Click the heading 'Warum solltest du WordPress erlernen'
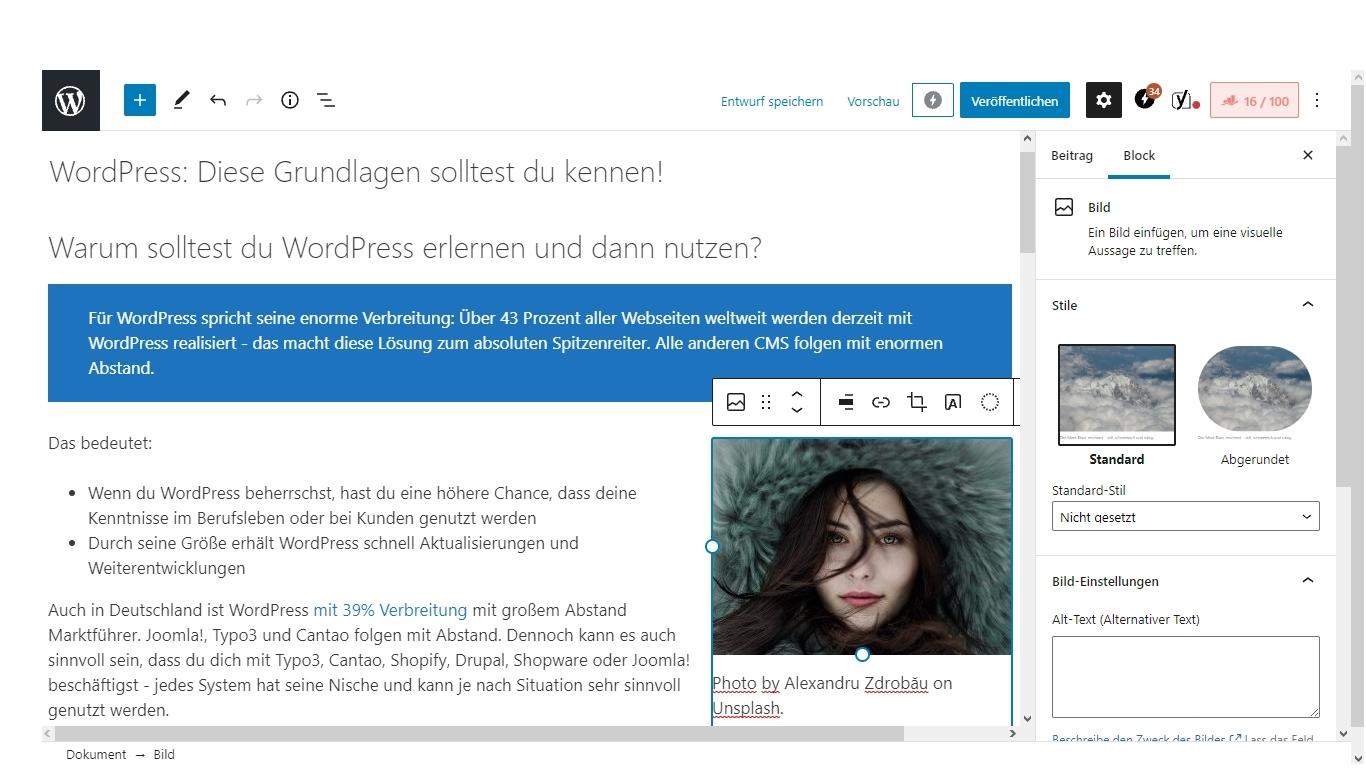The image size is (1366, 768). (405, 248)
